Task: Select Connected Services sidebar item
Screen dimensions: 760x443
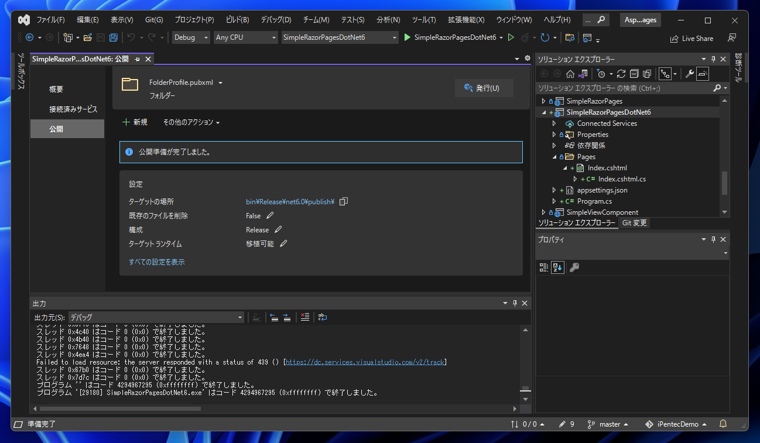Action: [73, 110]
